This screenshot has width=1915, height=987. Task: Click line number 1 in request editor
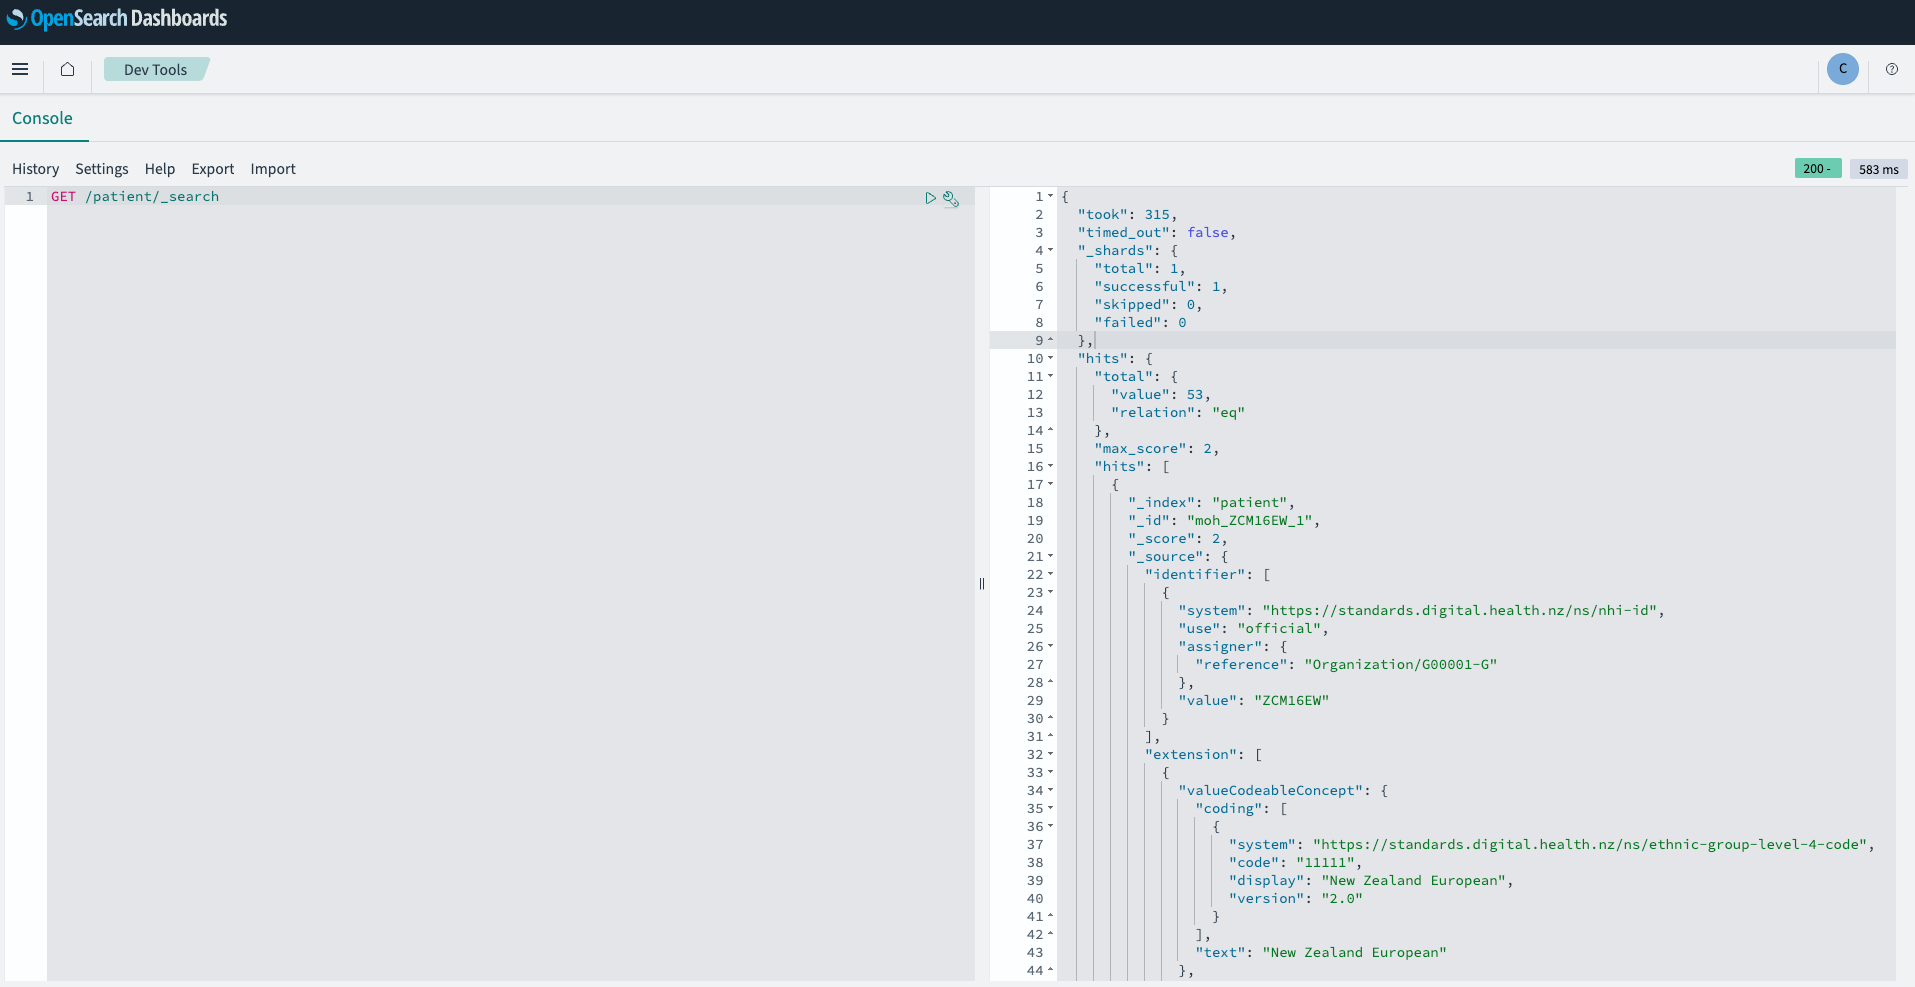point(30,197)
